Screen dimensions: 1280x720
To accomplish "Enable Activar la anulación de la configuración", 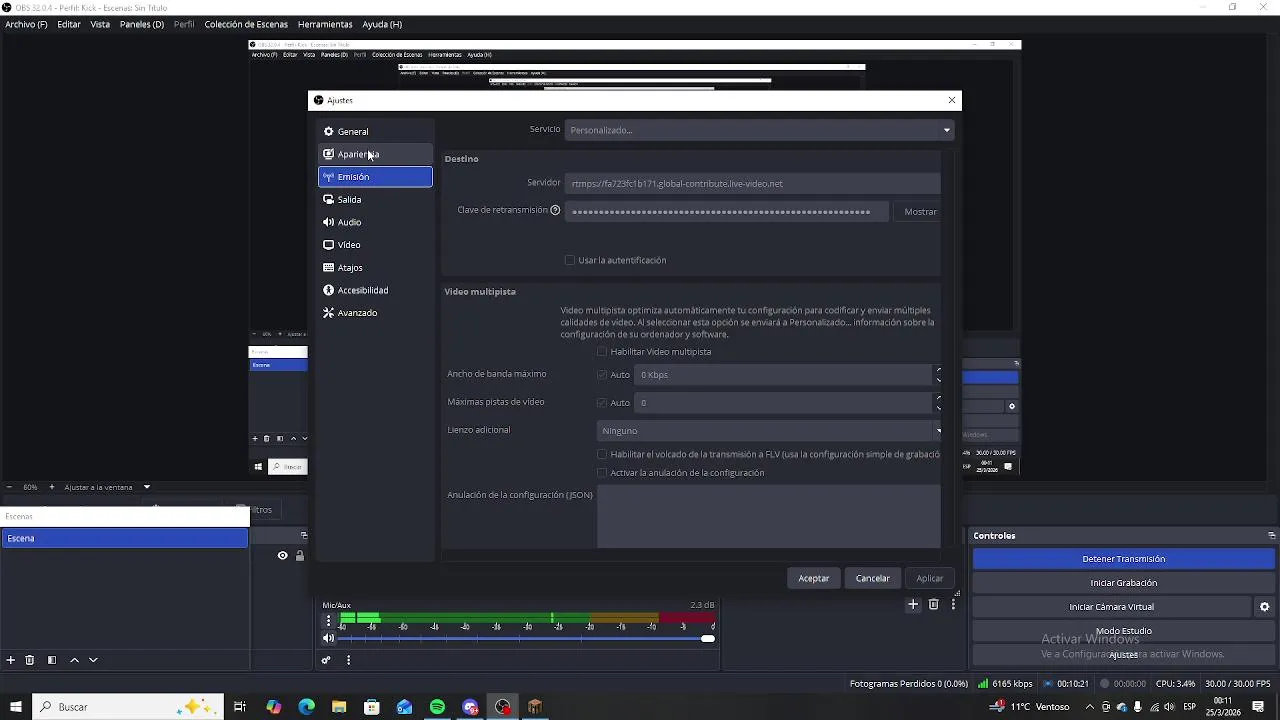I will [x=602, y=473].
